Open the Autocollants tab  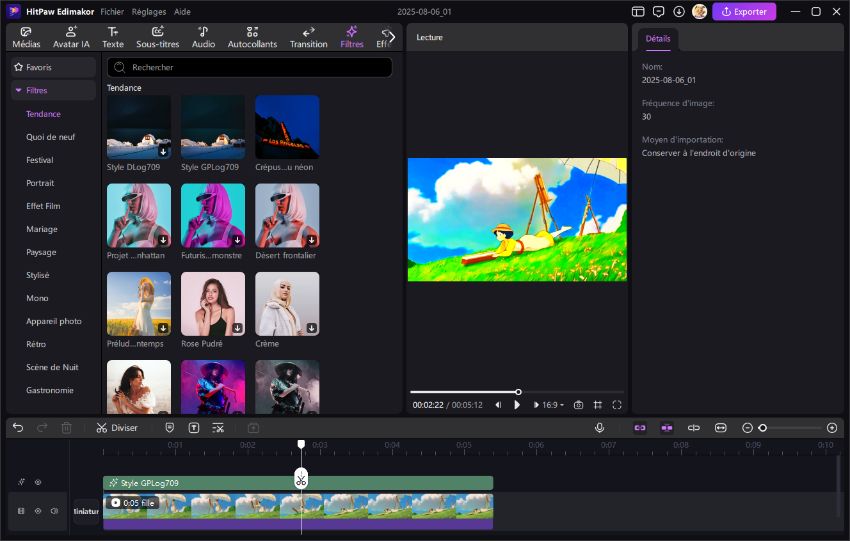point(252,37)
